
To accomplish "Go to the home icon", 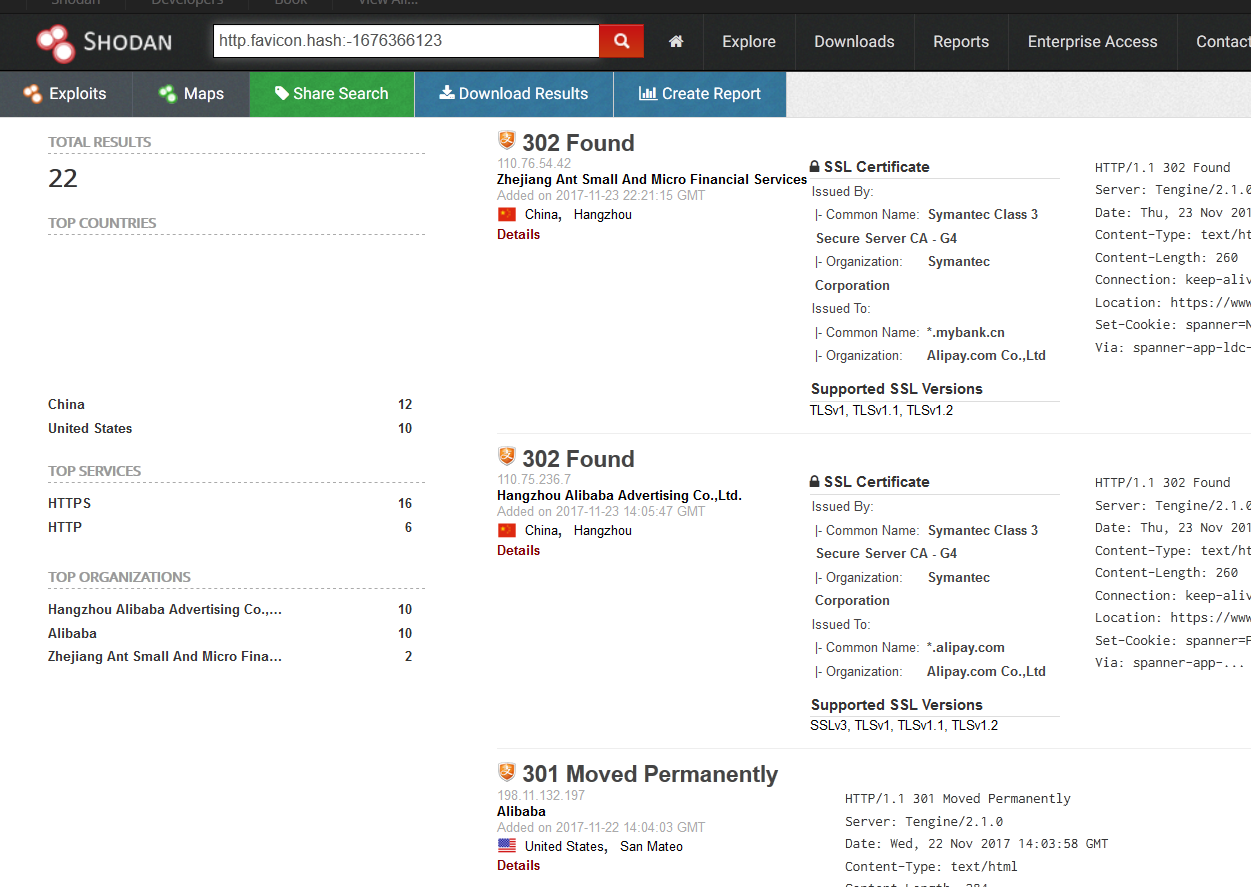I will (676, 42).
